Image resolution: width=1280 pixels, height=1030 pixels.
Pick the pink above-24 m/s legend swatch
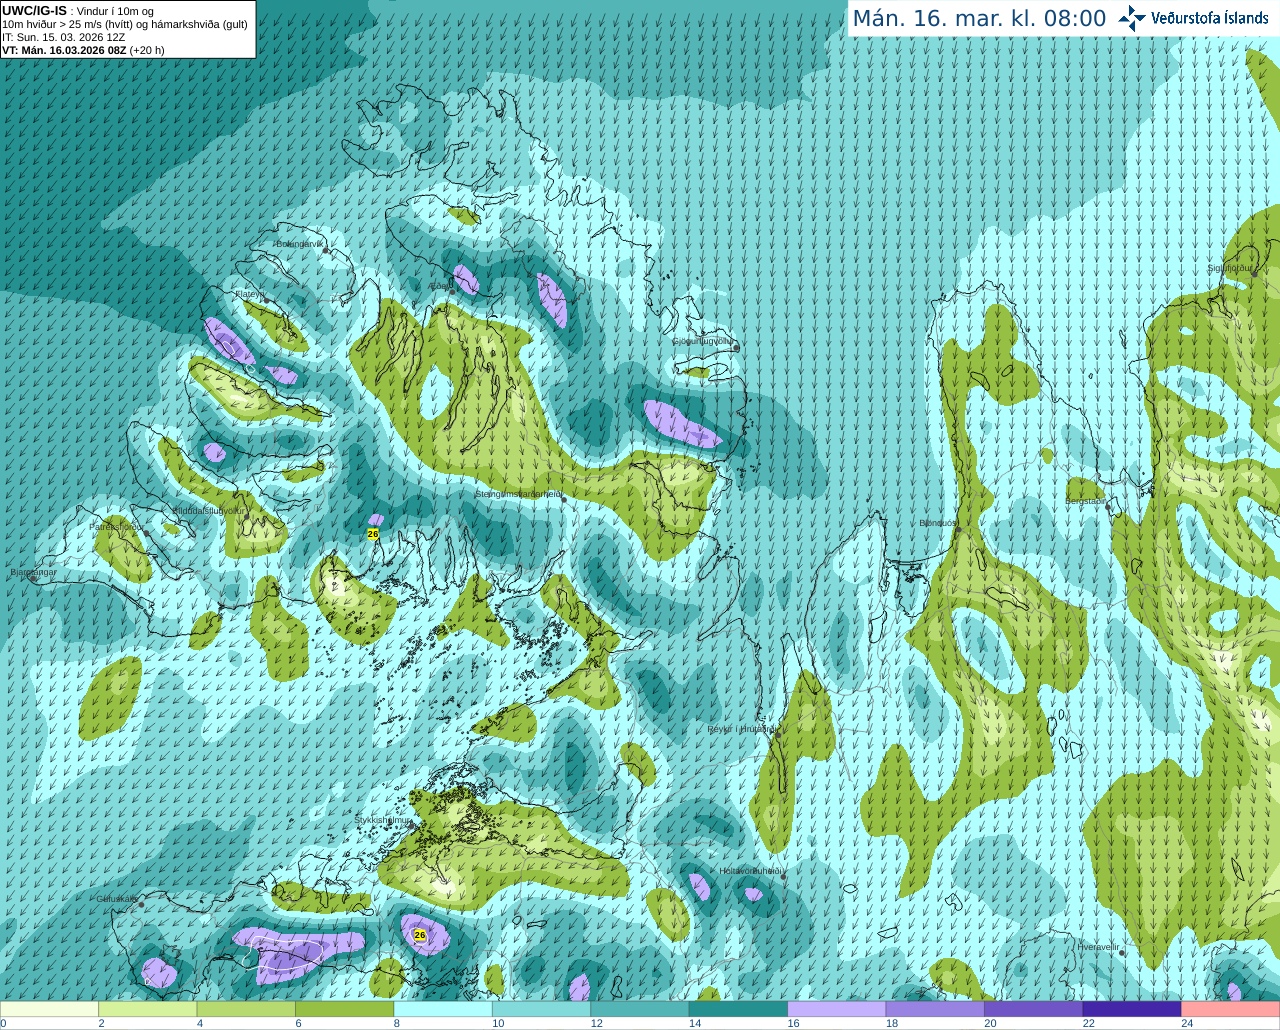[x=1231, y=1009]
